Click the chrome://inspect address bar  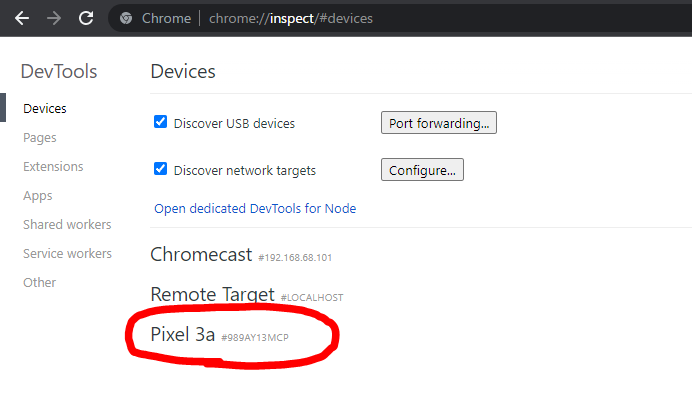tap(397, 18)
